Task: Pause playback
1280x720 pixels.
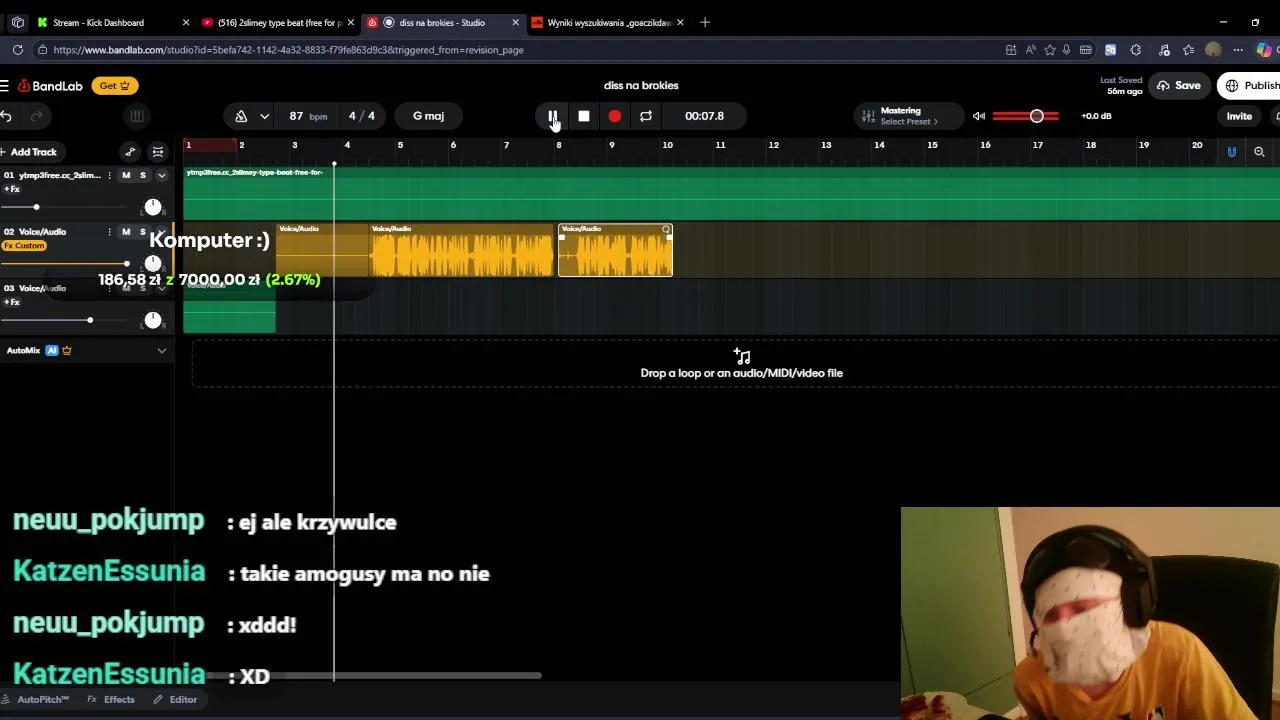Action: (x=552, y=116)
